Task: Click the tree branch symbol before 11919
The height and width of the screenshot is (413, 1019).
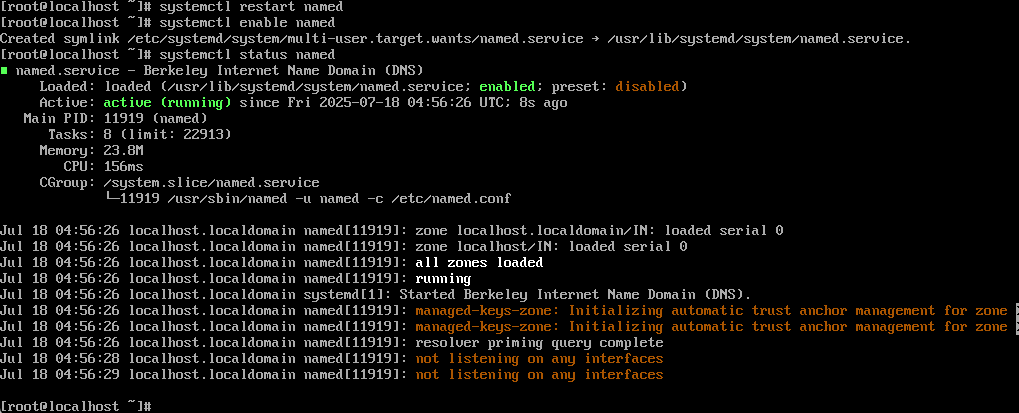Action: coord(112,198)
